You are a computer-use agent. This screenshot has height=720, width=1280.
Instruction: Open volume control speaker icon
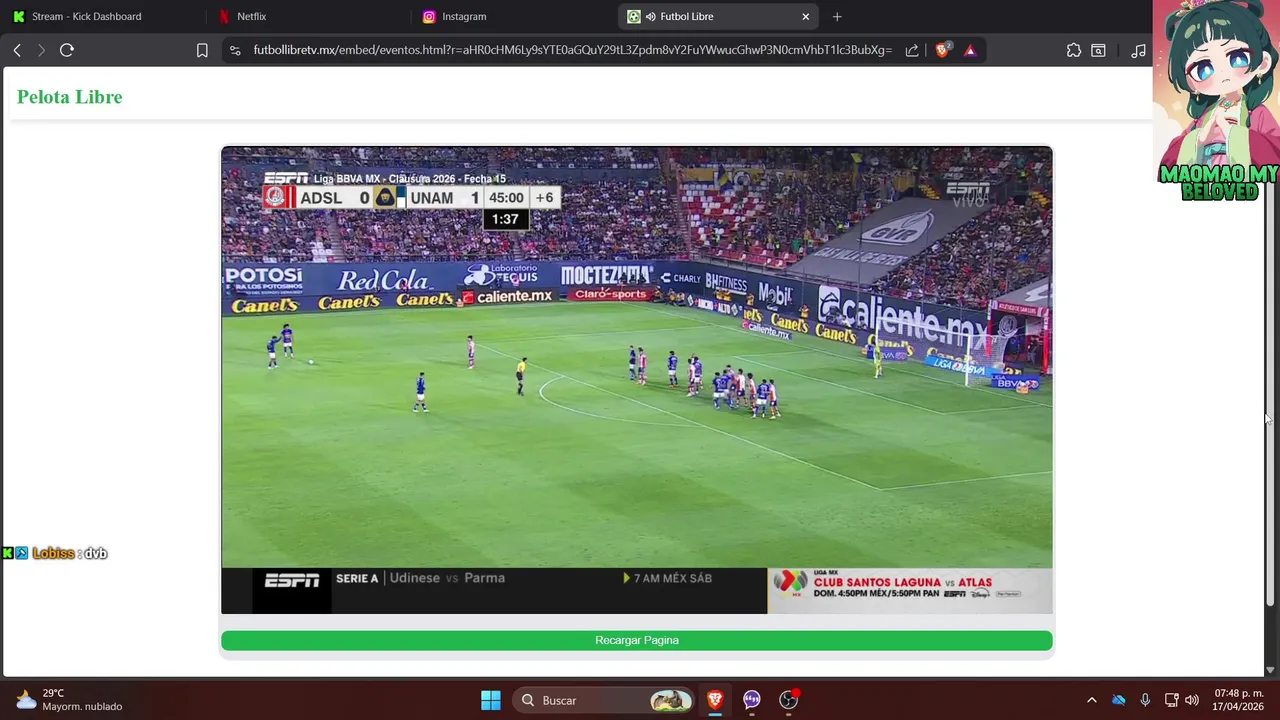pos(1192,700)
